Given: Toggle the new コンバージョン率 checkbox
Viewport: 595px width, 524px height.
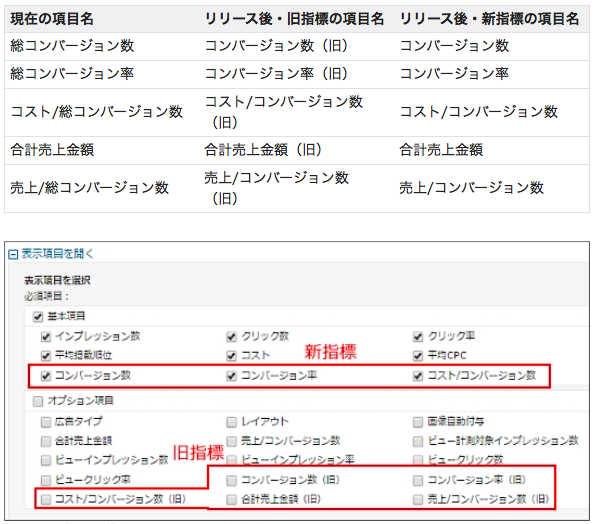Looking at the screenshot, I should pyautogui.click(x=231, y=376).
